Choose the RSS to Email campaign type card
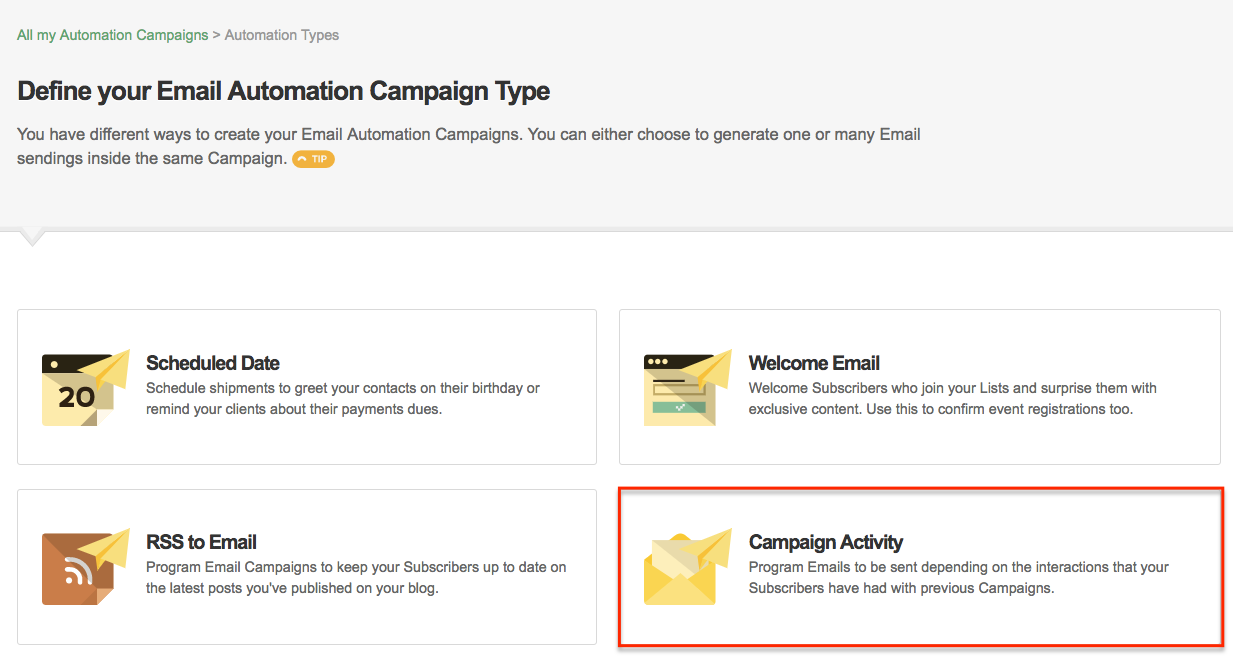This screenshot has height=656, width=1233. pyautogui.click(x=307, y=566)
